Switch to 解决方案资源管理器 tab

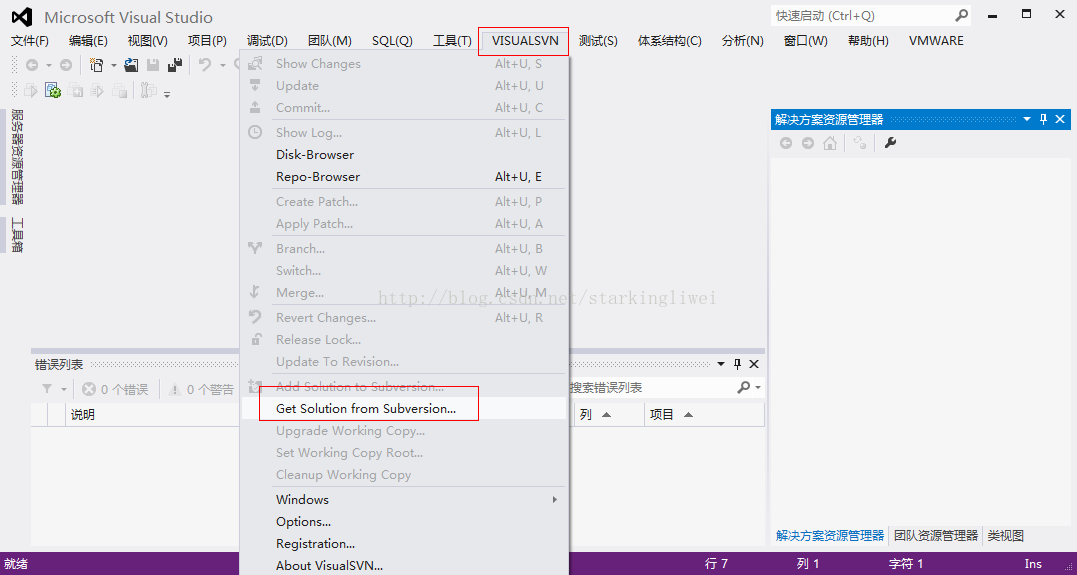point(830,536)
